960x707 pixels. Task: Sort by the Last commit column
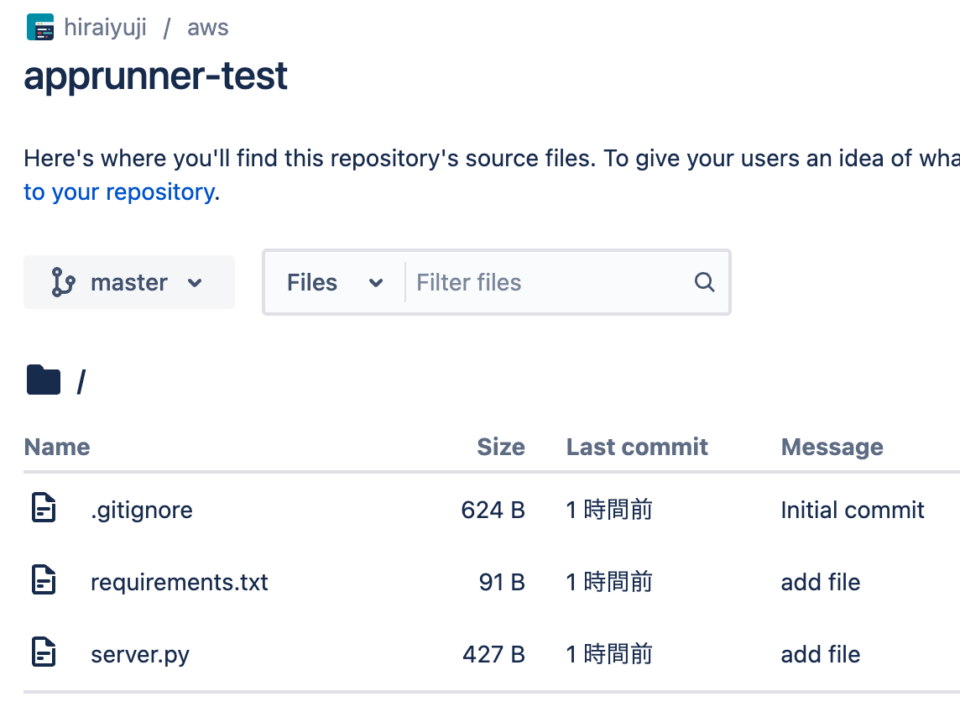(637, 446)
